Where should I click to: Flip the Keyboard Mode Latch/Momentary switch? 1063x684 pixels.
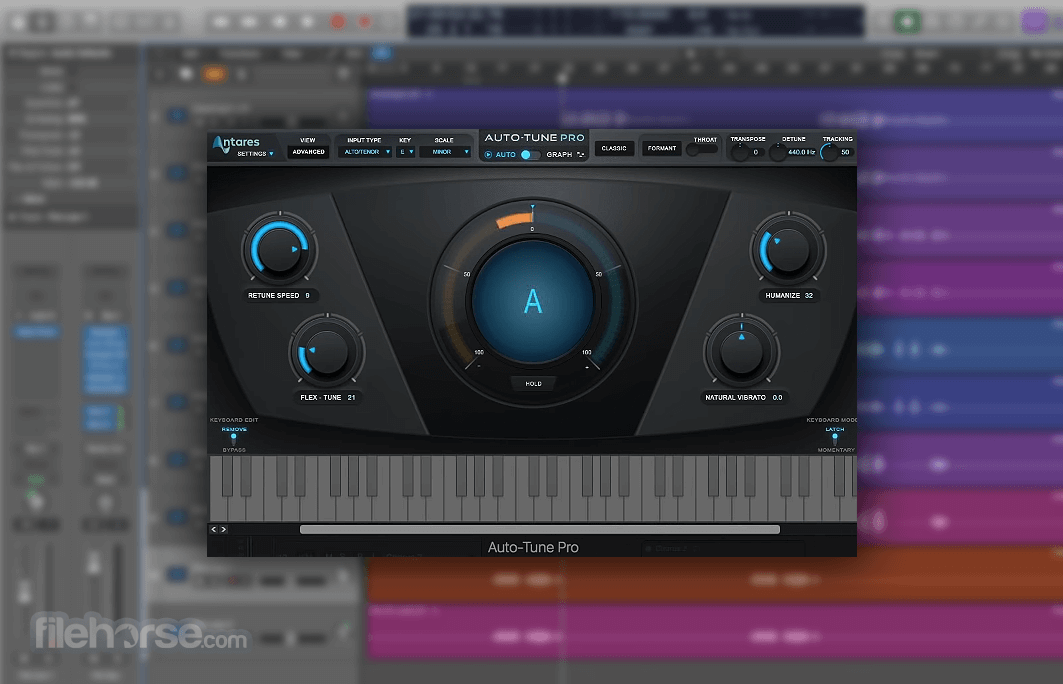click(x=834, y=437)
